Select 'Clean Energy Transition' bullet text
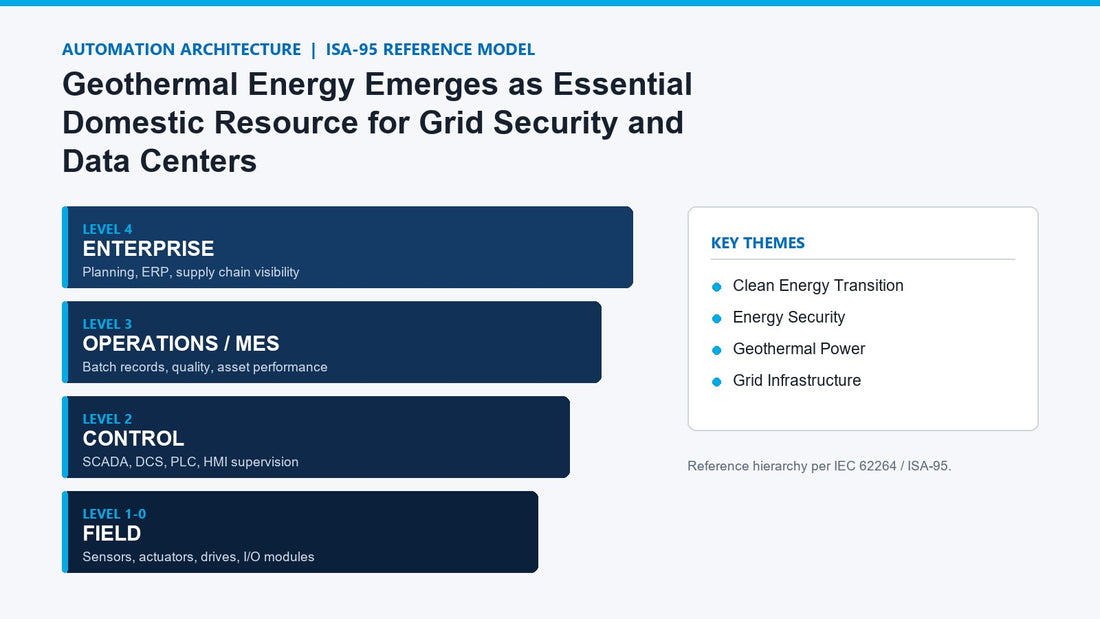This screenshot has width=1100, height=619. [818, 286]
